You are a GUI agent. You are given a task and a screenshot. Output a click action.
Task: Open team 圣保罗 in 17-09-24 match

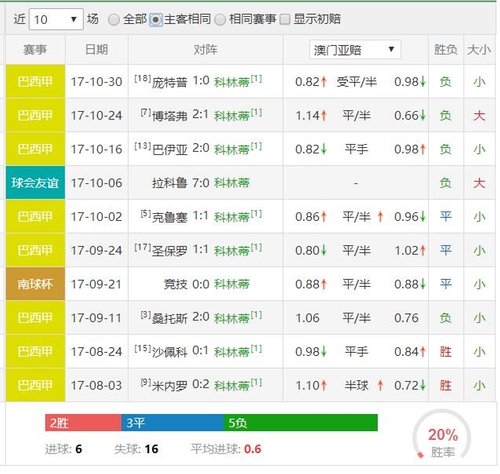[169, 251]
